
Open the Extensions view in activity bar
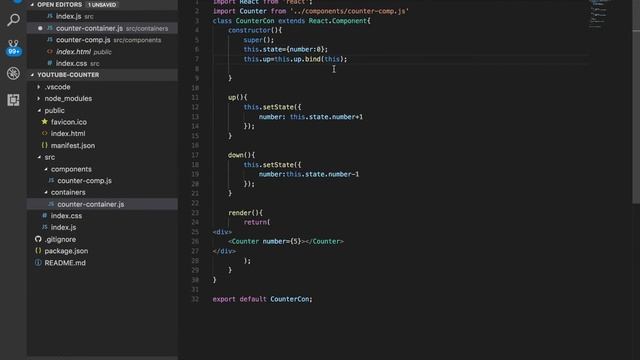pos(13,100)
